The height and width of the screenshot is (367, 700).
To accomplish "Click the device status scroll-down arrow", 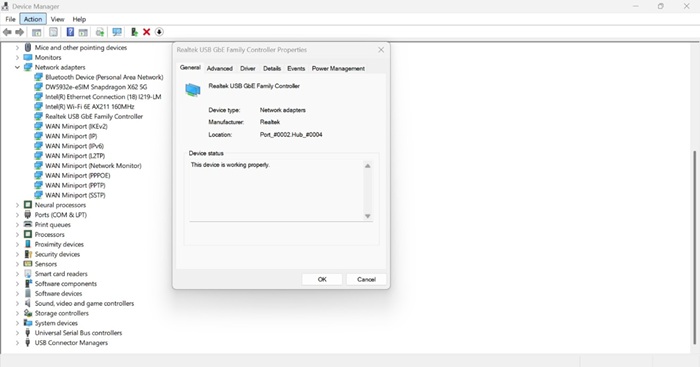I will tap(367, 216).
